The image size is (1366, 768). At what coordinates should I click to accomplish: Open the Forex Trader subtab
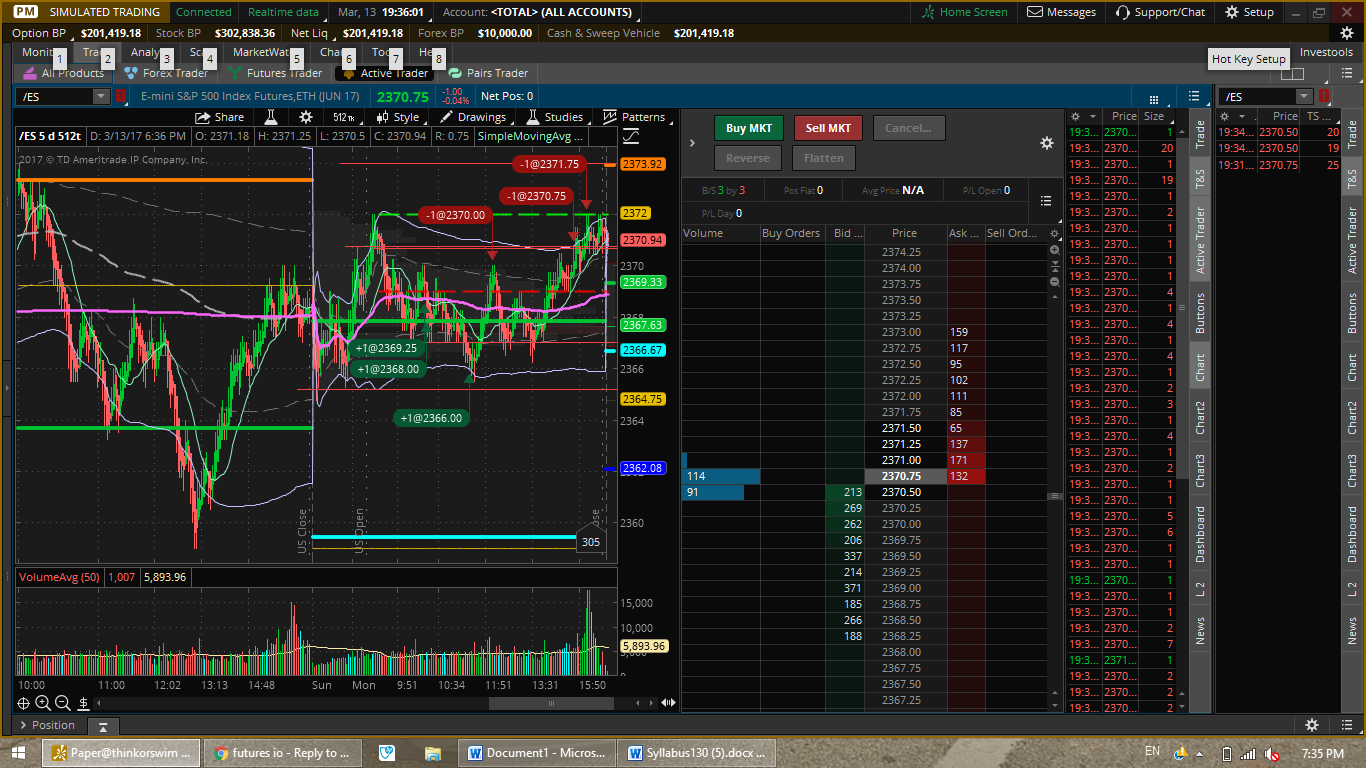click(166, 73)
